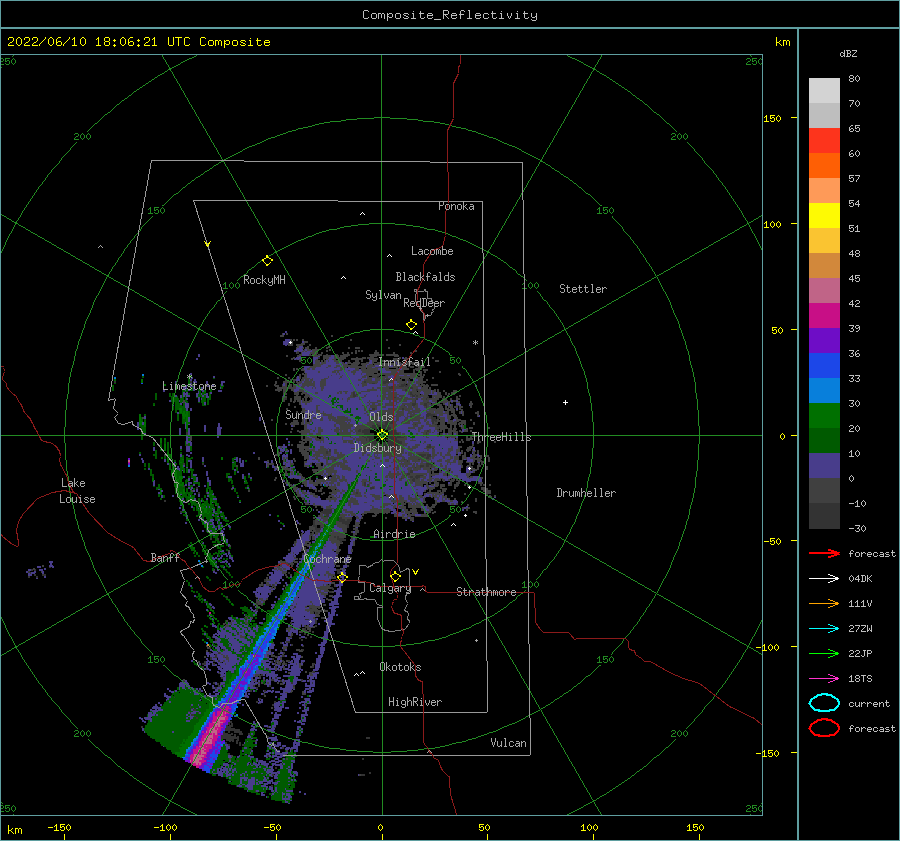This screenshot has height=841, width=900.
Task: Click the 04DK legend text
Action: 860,579
